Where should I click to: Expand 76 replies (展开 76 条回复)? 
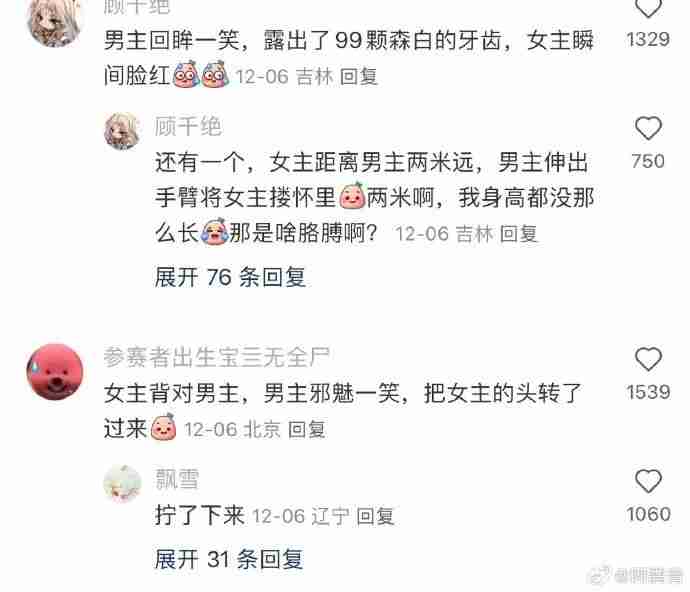point(230,277)
